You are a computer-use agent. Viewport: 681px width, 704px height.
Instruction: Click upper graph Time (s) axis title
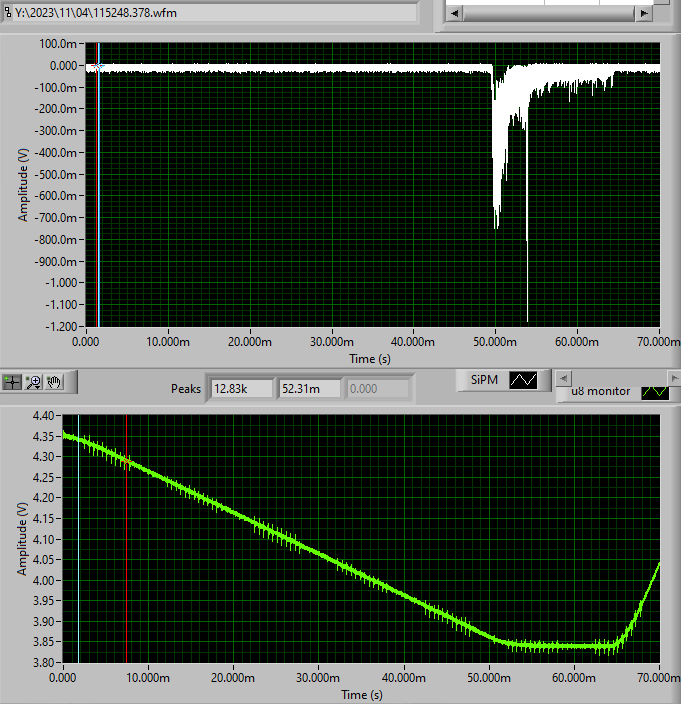pyautogui.click(x=370, y=359)
